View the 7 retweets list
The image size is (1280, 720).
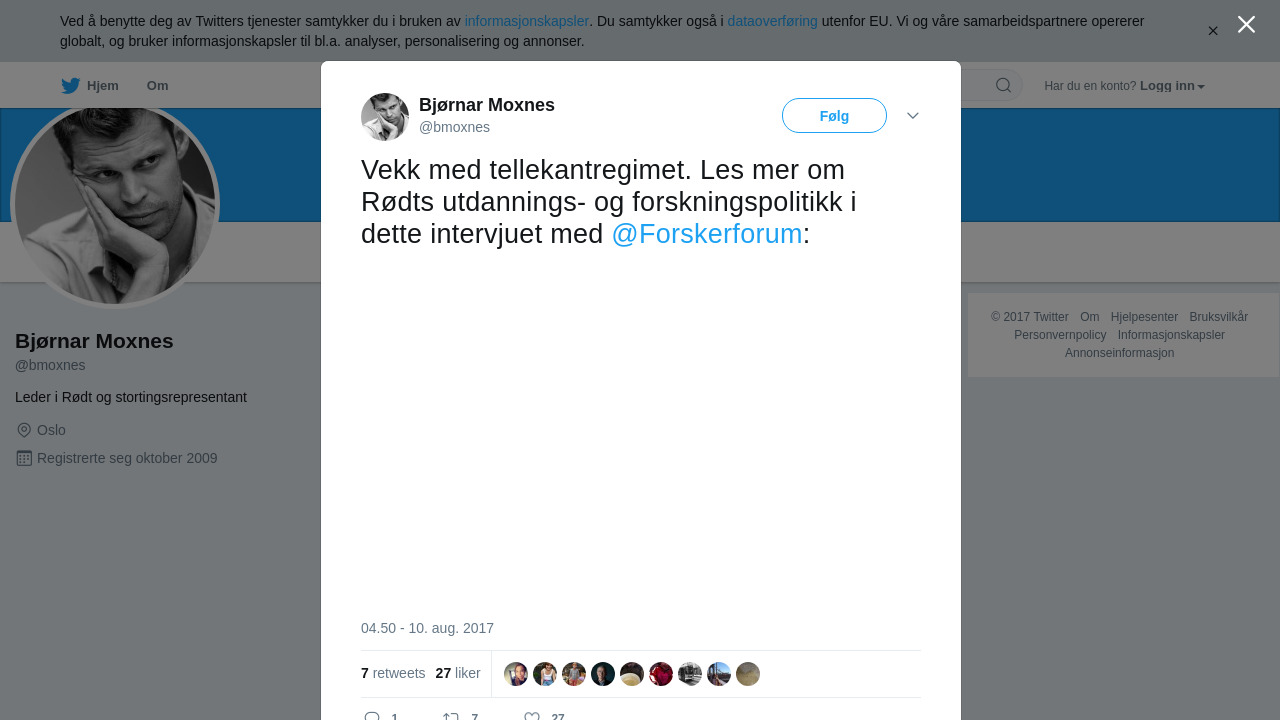(393, 674)
